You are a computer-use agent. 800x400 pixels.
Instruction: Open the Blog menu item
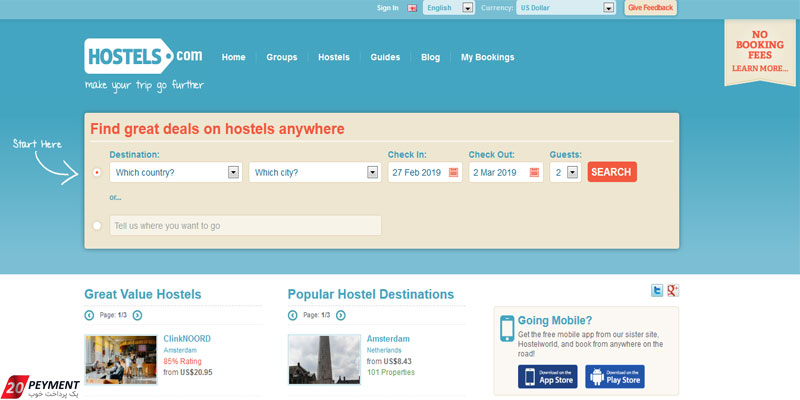tap(431, 57)
